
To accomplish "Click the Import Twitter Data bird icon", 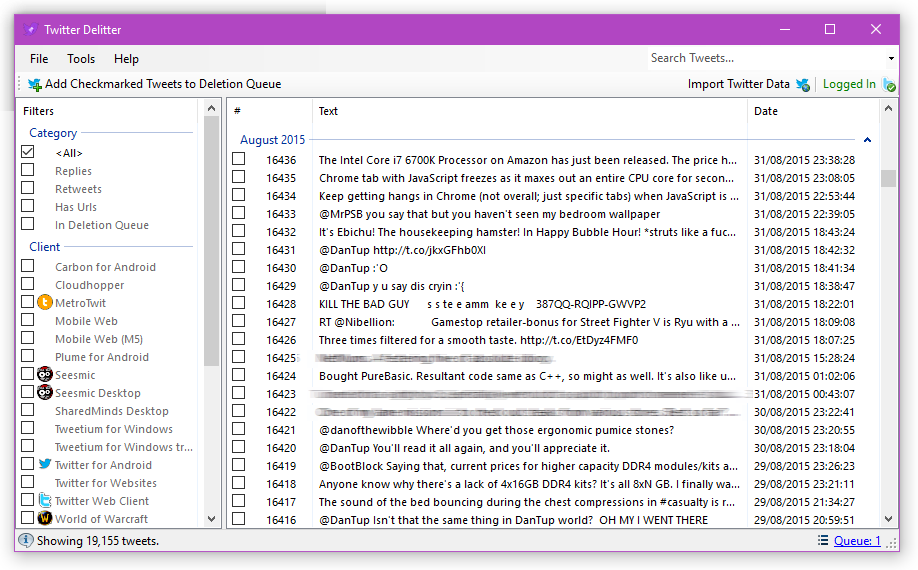I will click(x=802, y=85).
